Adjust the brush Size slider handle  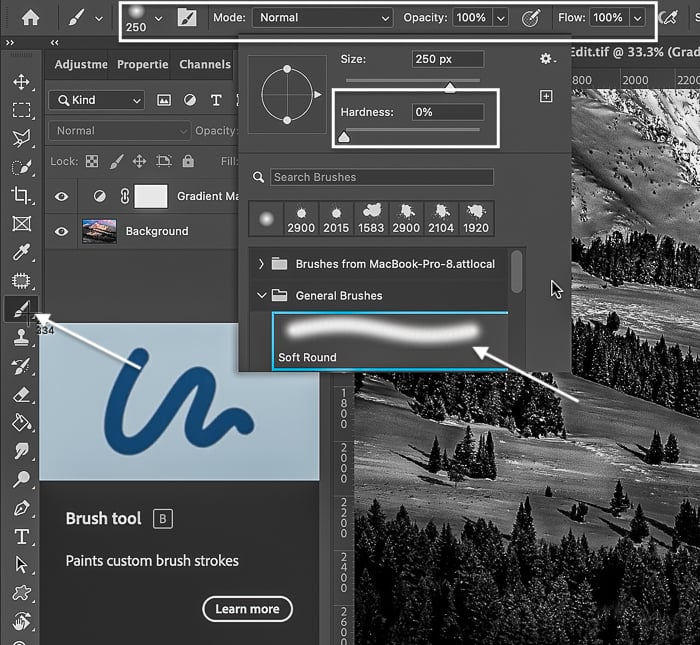(x=450, y=87)
